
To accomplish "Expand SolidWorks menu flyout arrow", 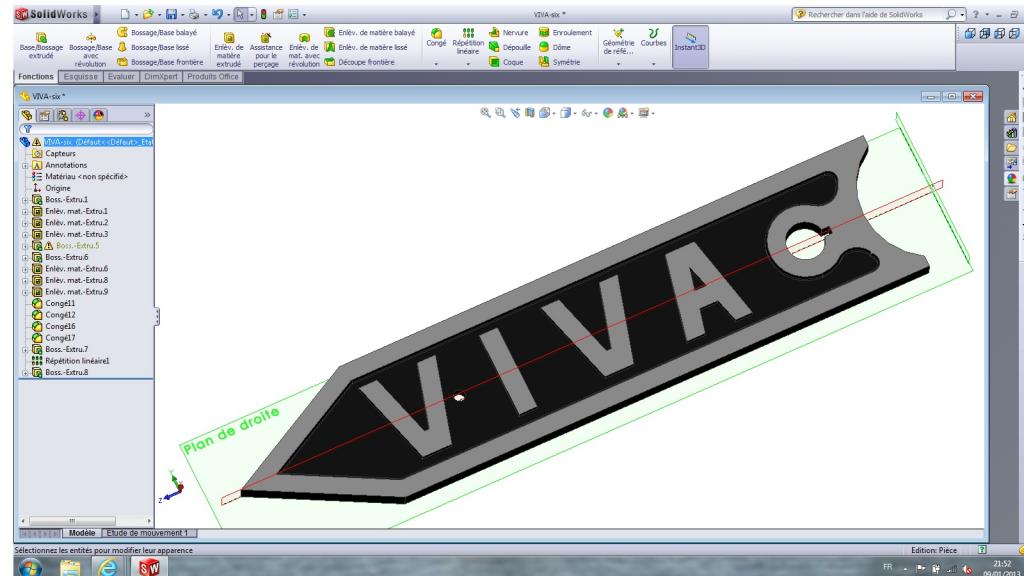I will point(97,14).
